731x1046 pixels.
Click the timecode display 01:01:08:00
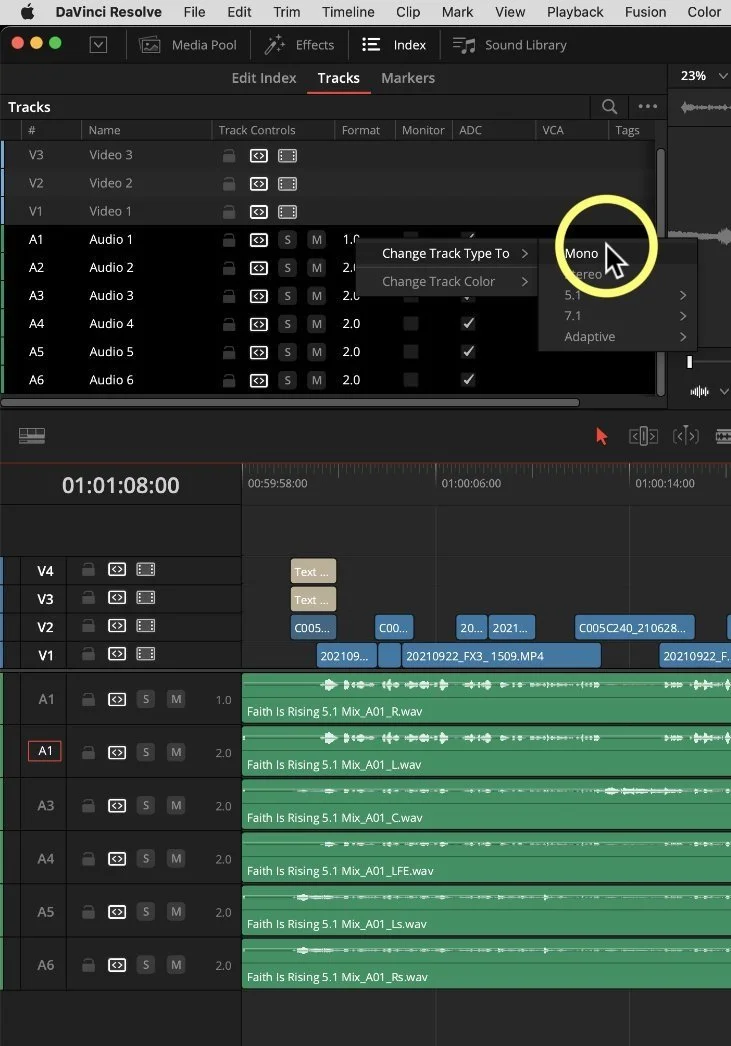tap(121, 485)
